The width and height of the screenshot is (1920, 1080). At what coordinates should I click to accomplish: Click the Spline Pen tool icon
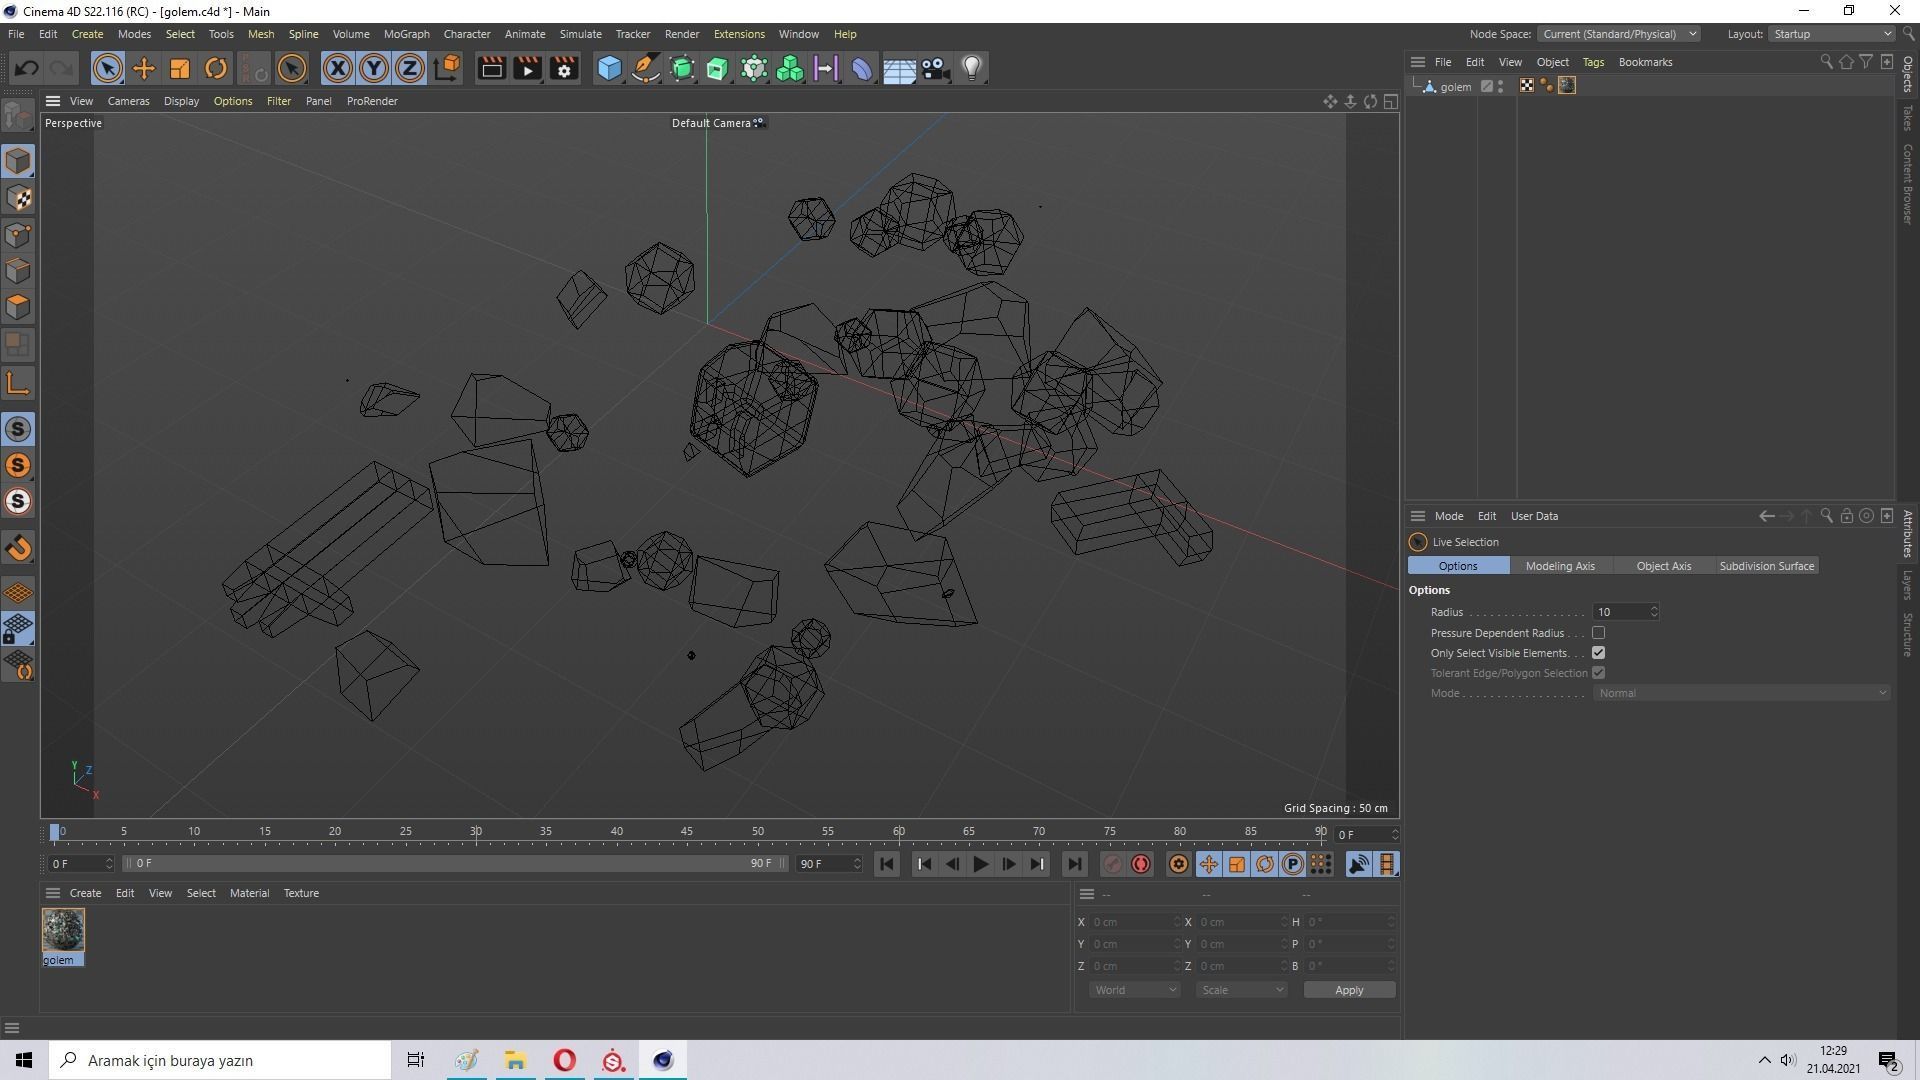(646, 68)
